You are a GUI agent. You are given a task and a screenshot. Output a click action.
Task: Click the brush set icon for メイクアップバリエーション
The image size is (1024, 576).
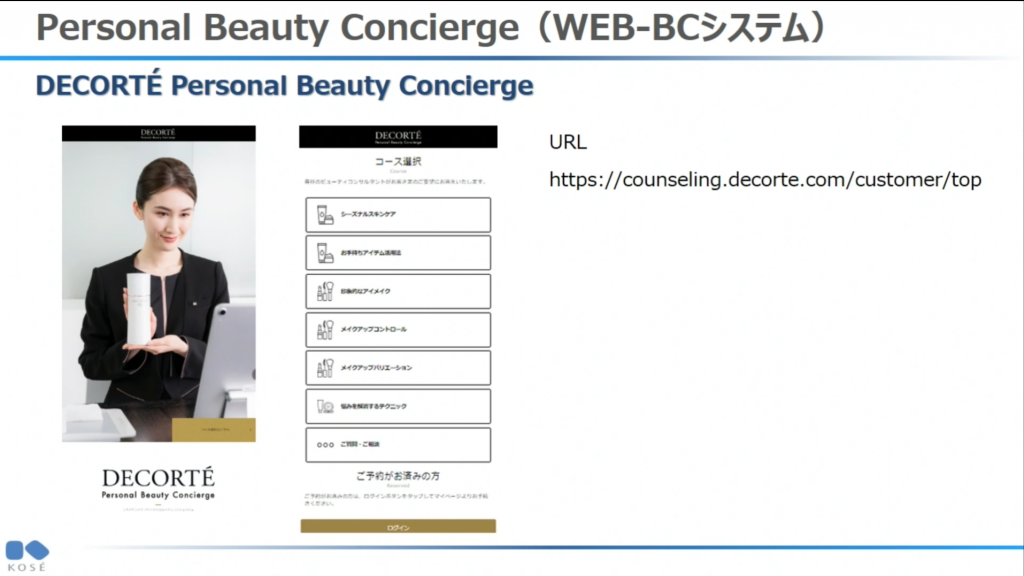[325, 367]
